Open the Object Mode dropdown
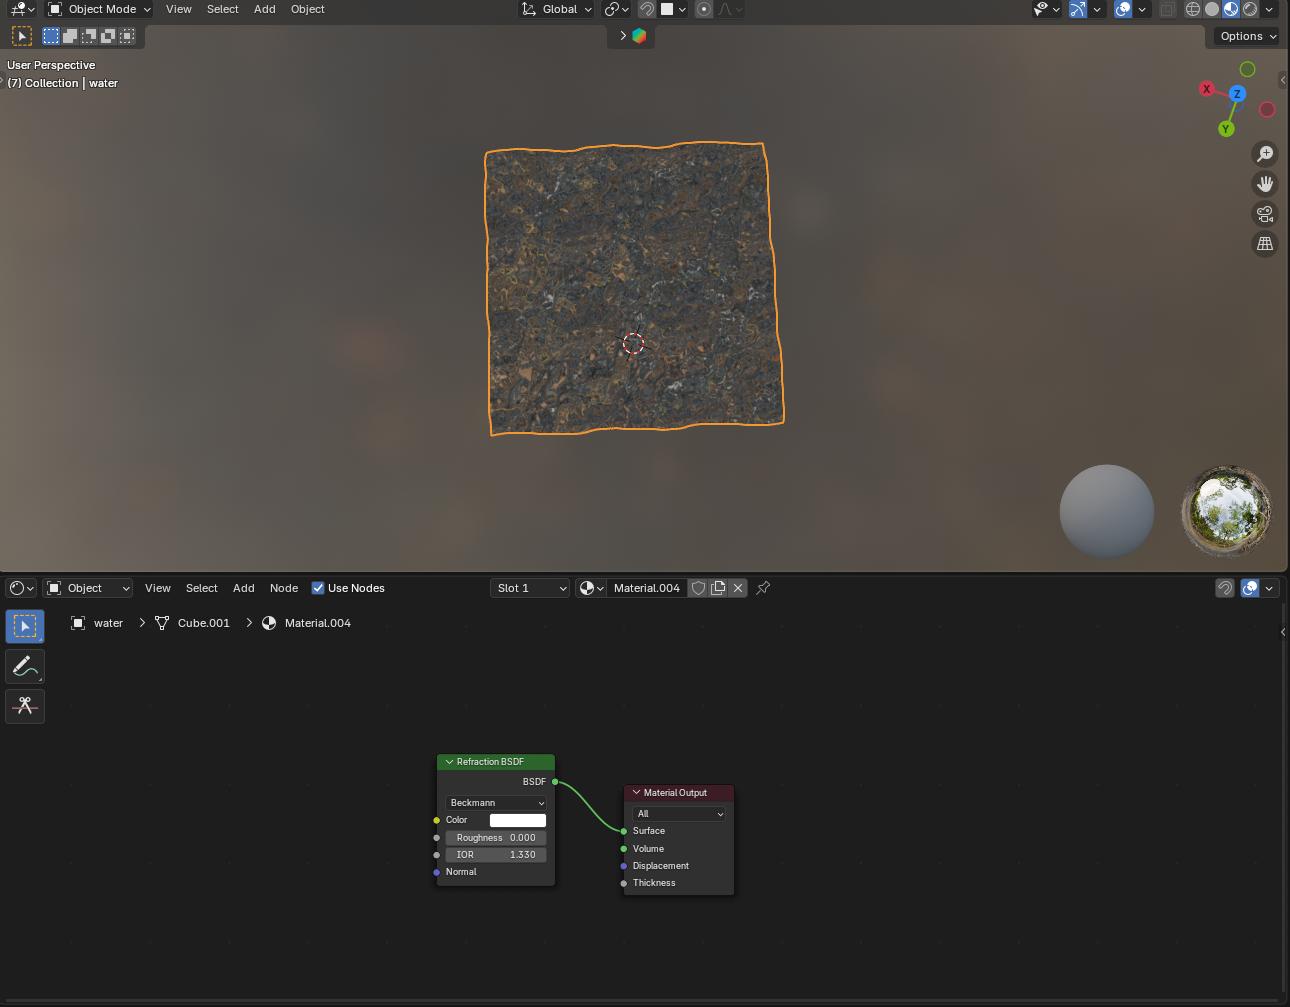Image resolution: width=1290 pixels, height=1007 pixels. (99, 9)
